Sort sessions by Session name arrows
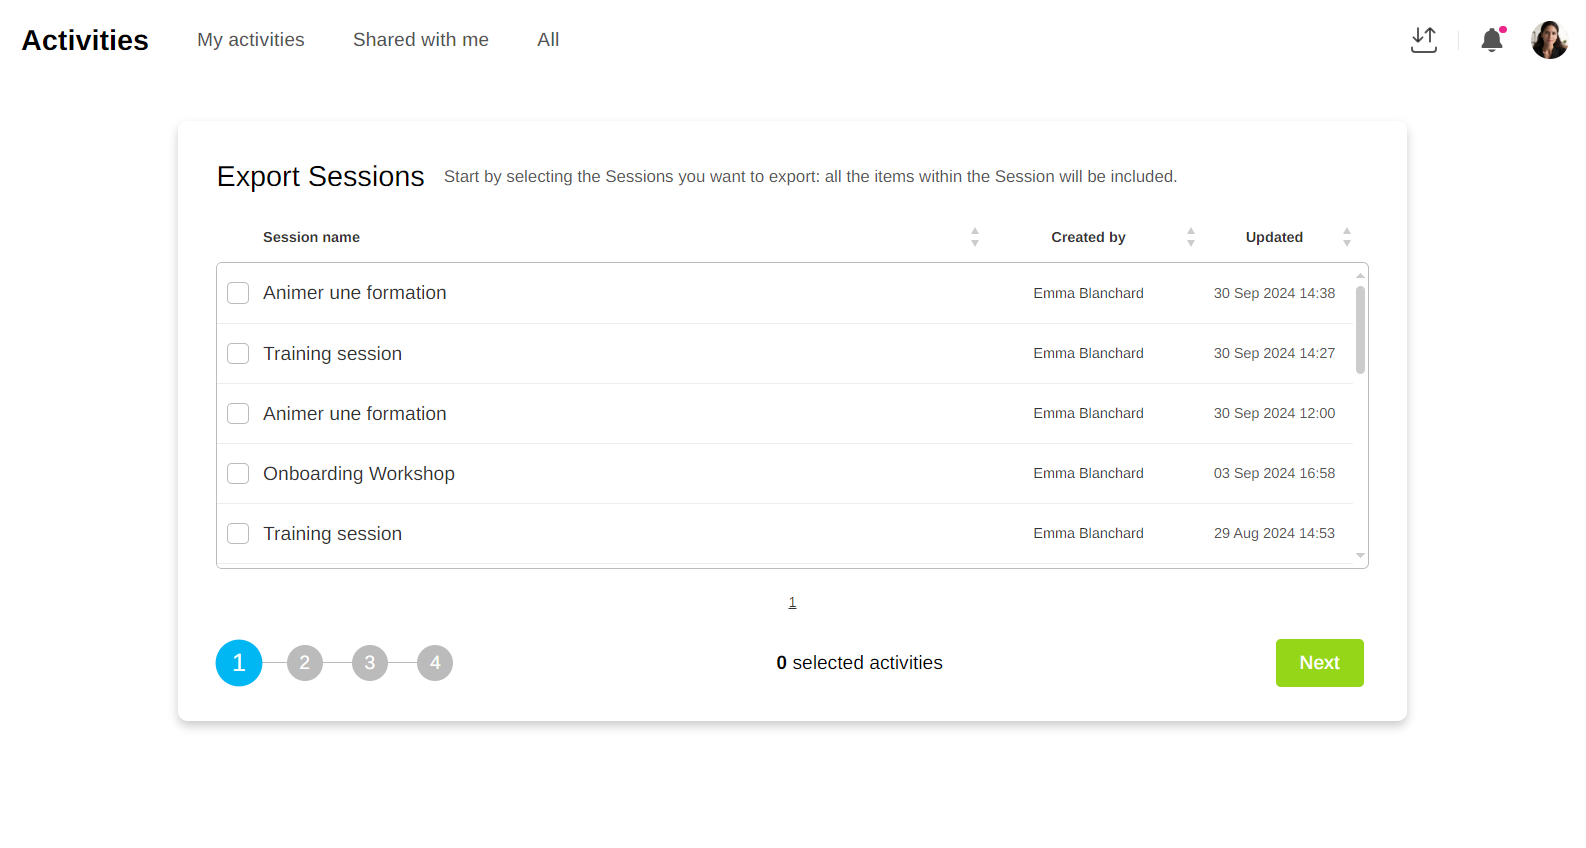 coord(974,237)
